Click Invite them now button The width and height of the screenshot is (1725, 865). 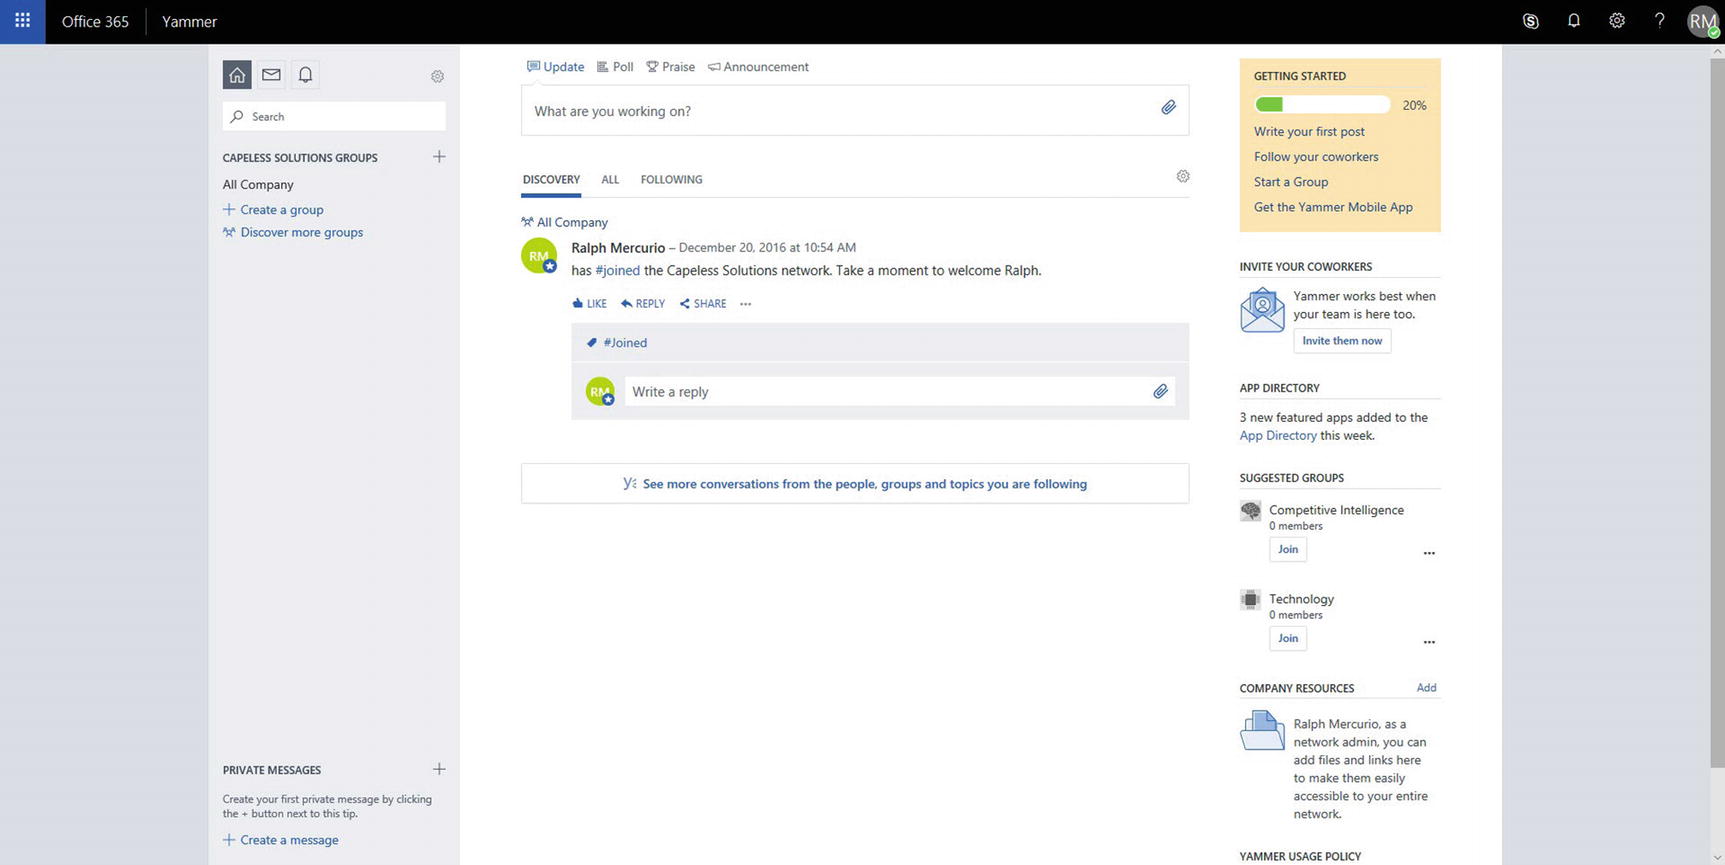pyautogui.click(x=1342, y=341)
